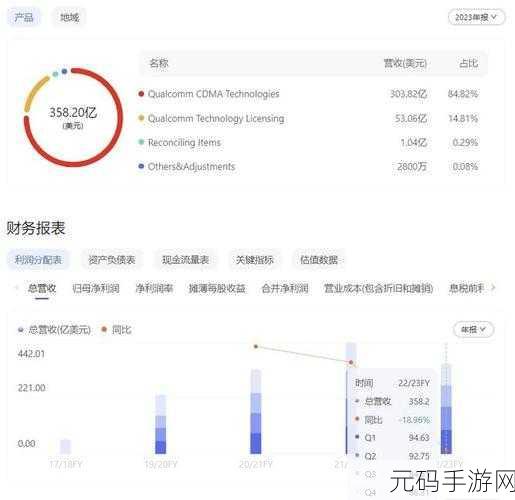Open the 2023年报 period dropdown
The image size is (515, 500).
pos(476,17)
